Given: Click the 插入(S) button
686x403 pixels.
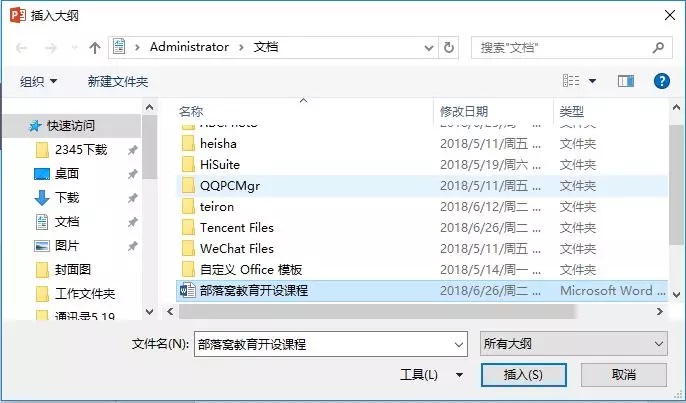Looking at the screenshot, I should [523, 375].
